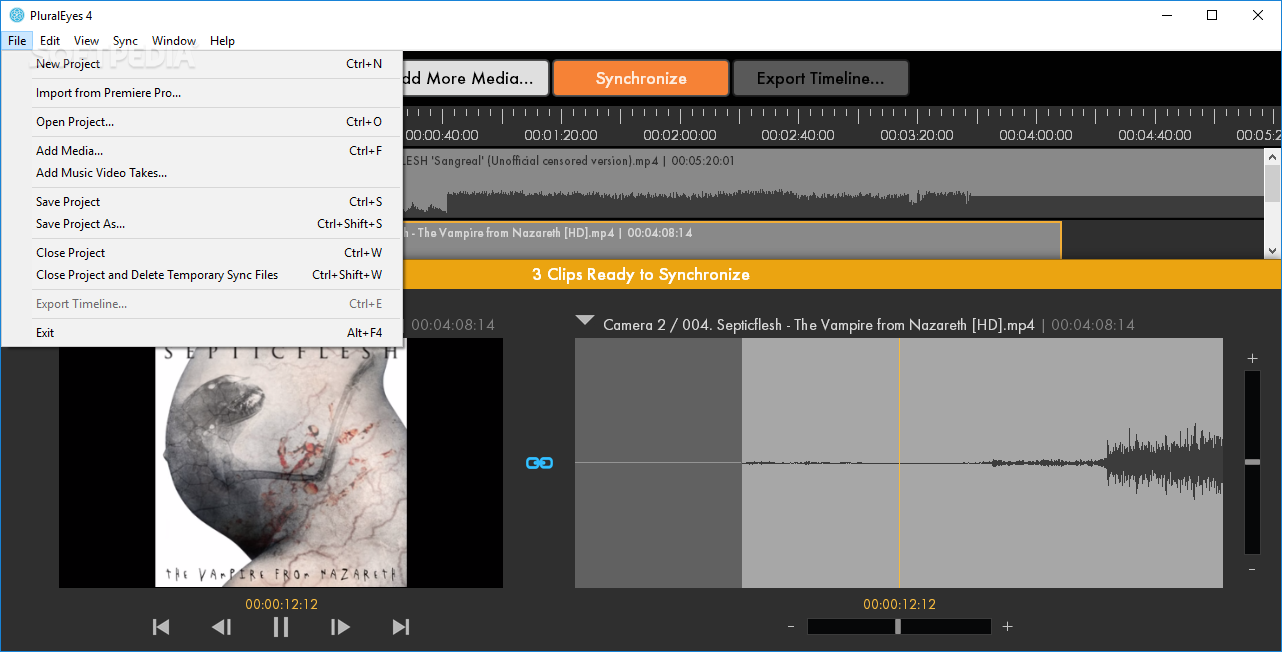Screen dimensions: 1282x652
Task: Collapse the Camera 2 clip disclosure triangle
Action: 585,322
